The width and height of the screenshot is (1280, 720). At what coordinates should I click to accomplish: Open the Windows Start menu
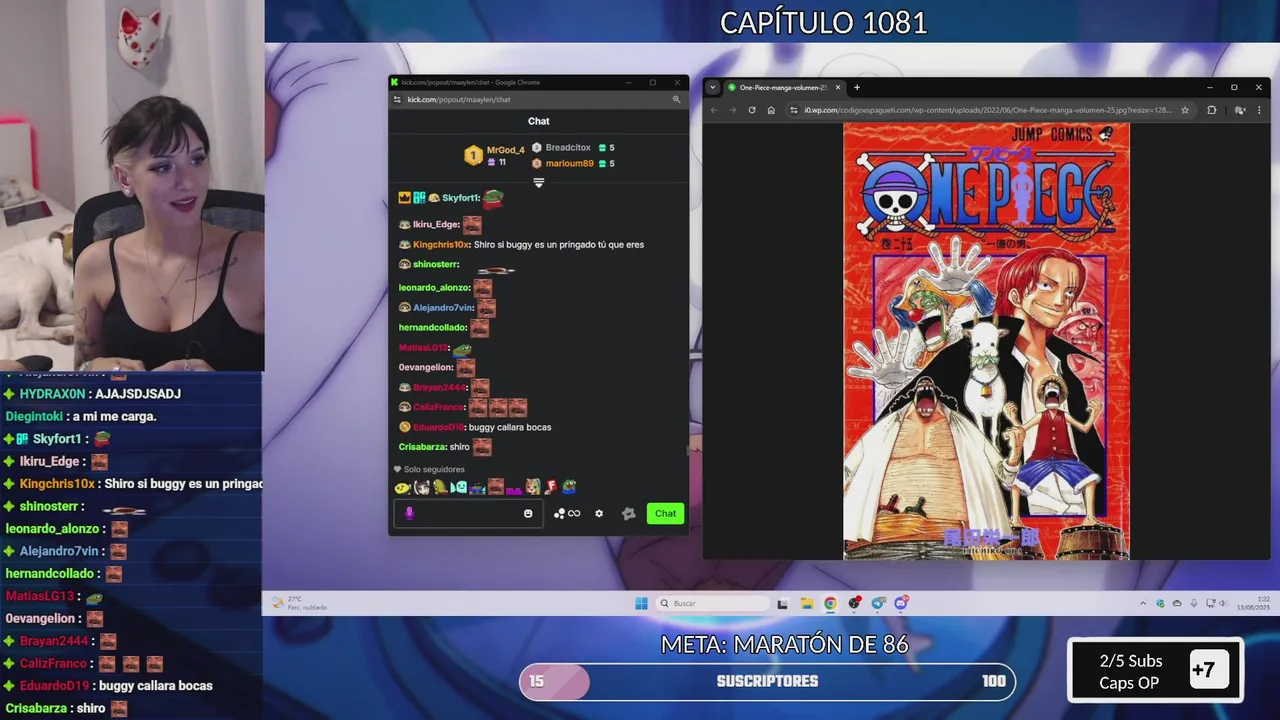641,603
